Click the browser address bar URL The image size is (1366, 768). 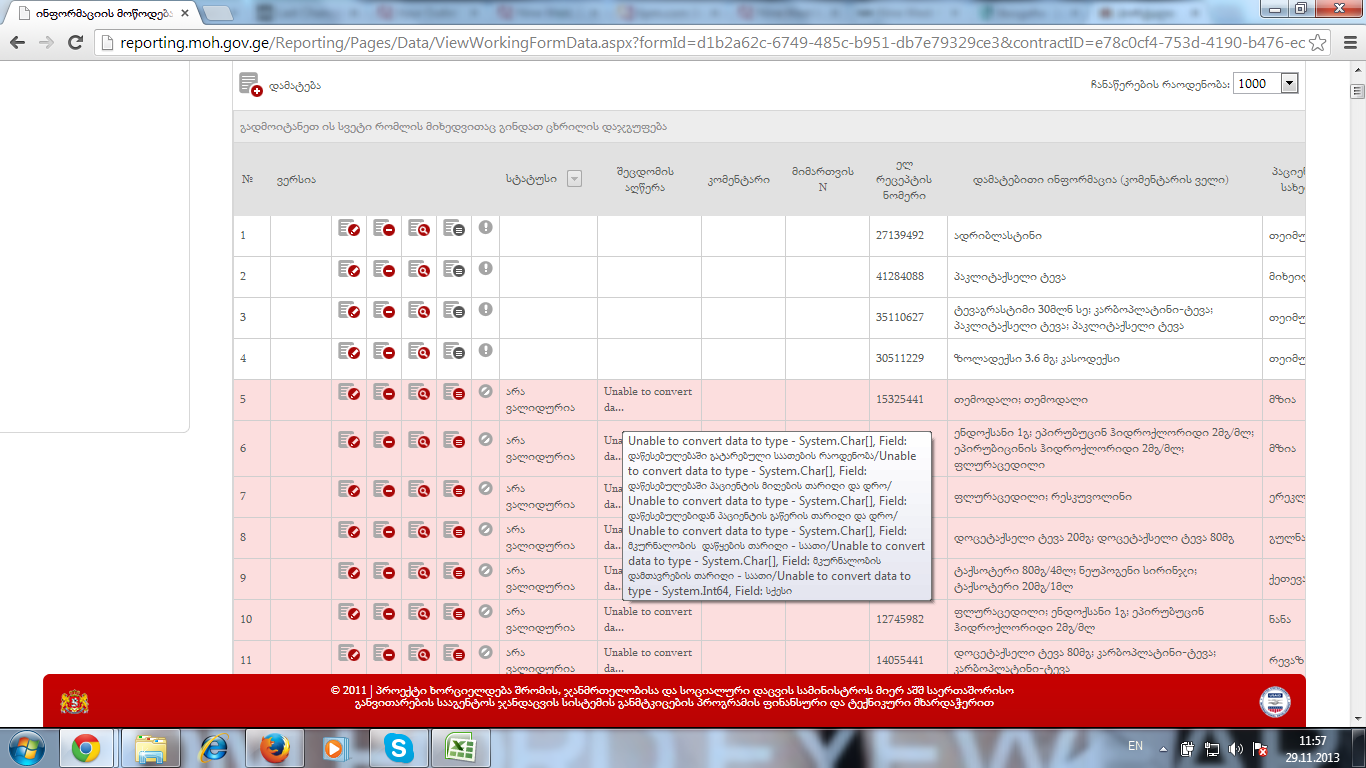(x=700, y=43)
